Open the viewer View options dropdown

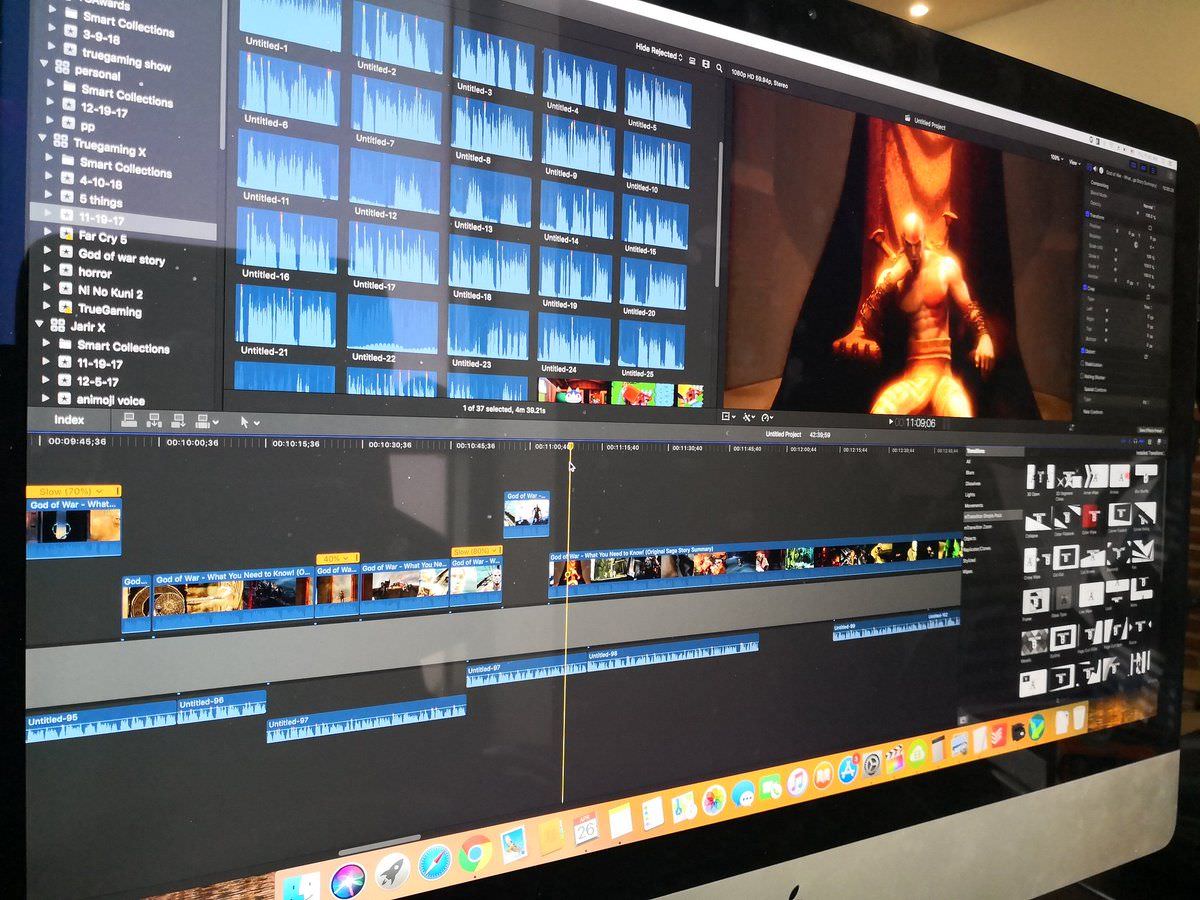click(1075, 161)
